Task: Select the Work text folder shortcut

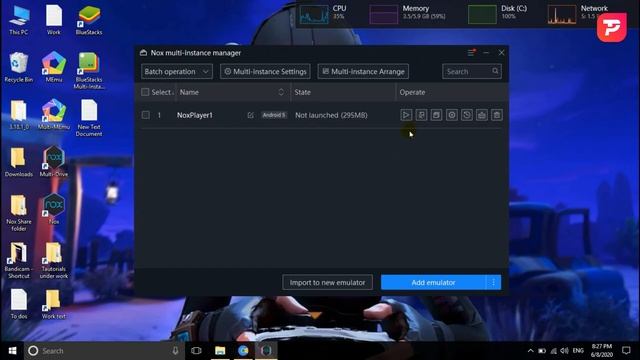Action: coord(54,304)
